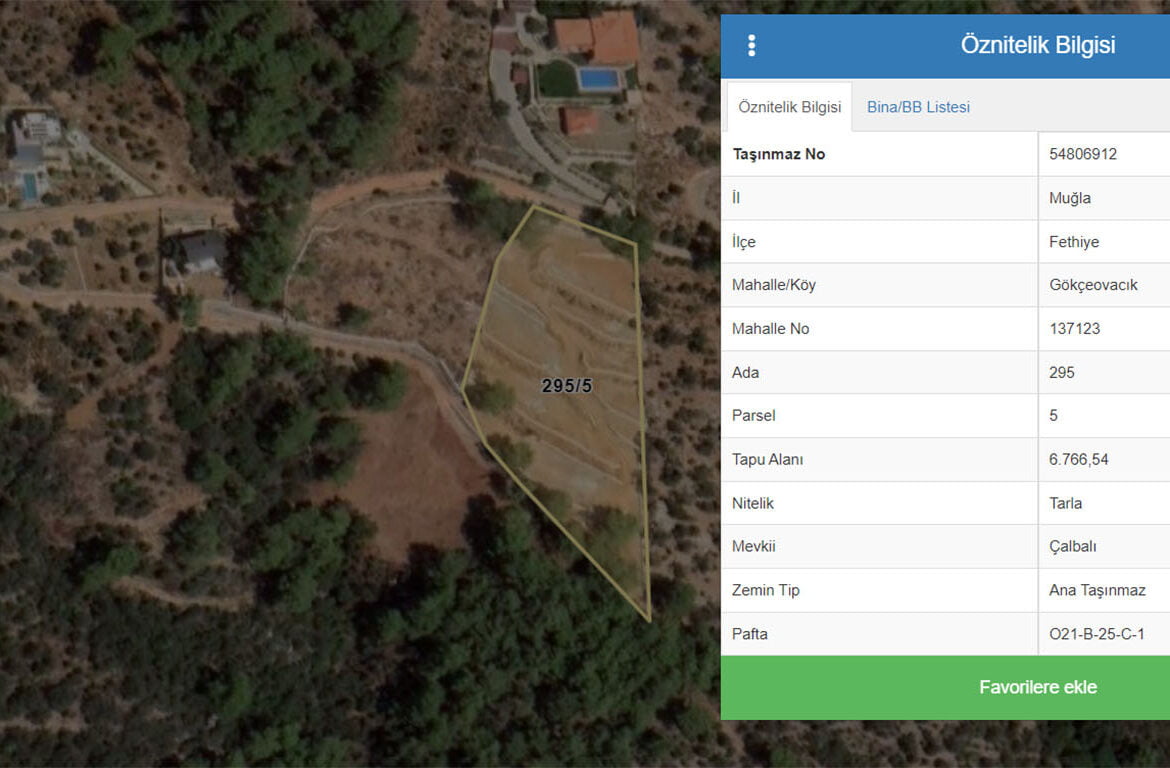Select the Tapu Alanı value 6.766,54
The width and height of the screenshot is (1170, 768).
[x=1078, y=459]
